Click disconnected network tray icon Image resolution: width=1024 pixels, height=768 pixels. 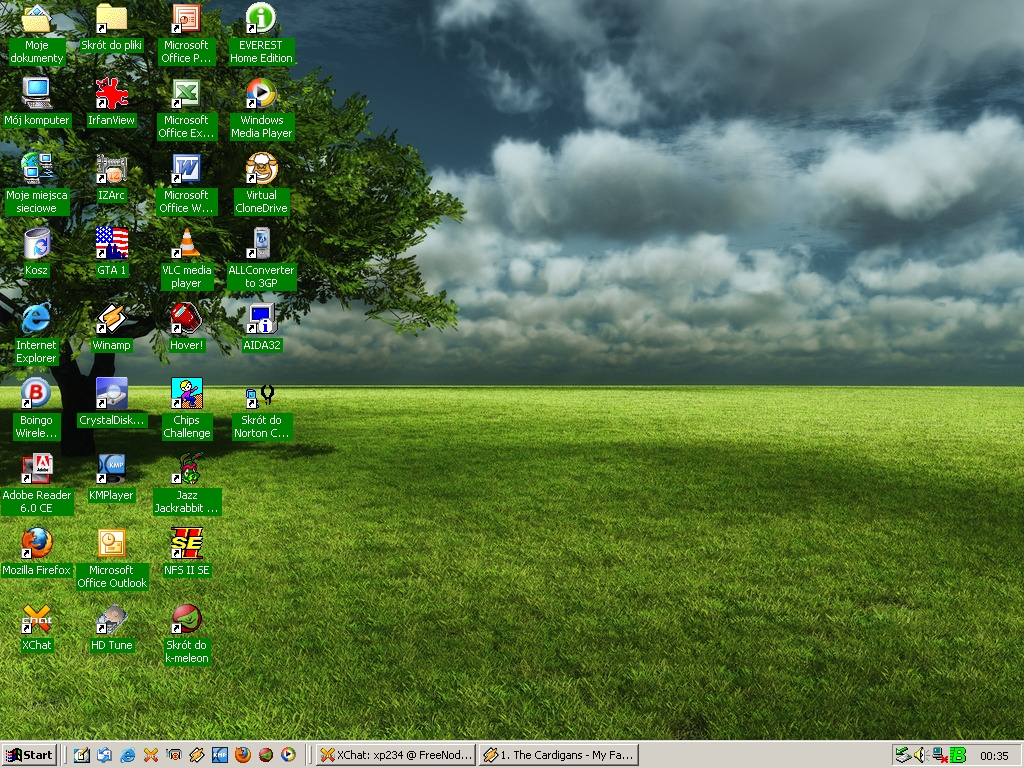point(940,756)
